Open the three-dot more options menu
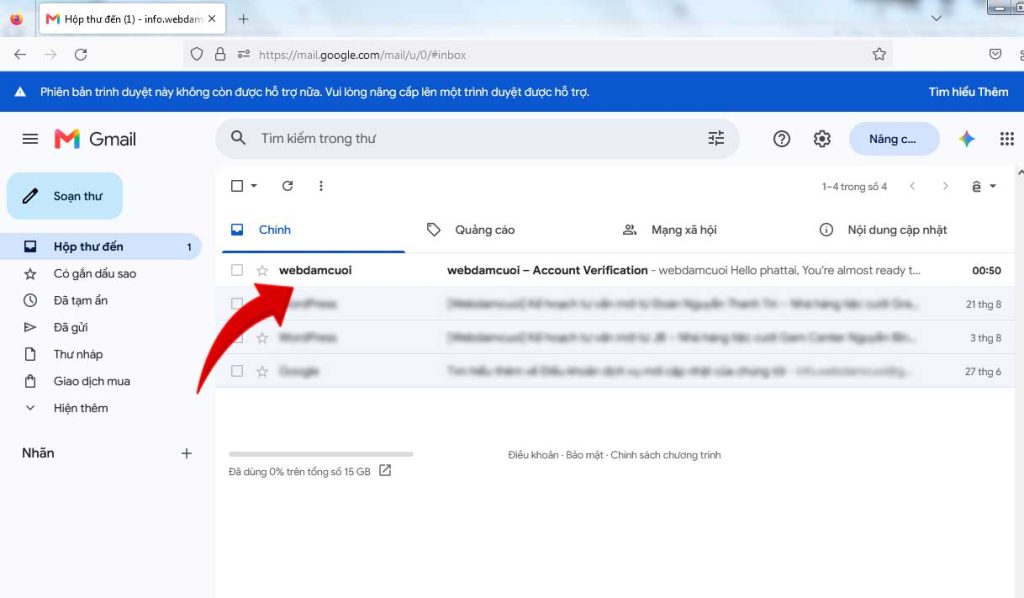Screen dimensions: 1024x598 point(321,186)
